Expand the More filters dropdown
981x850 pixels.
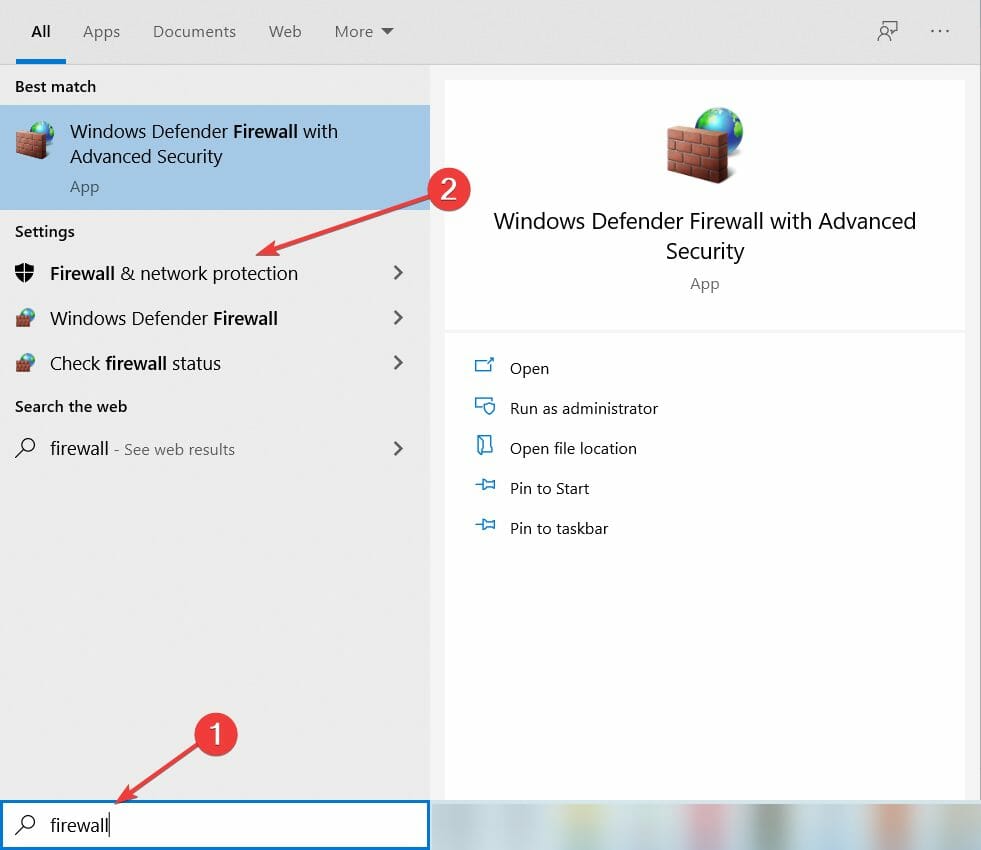(363, 31)
